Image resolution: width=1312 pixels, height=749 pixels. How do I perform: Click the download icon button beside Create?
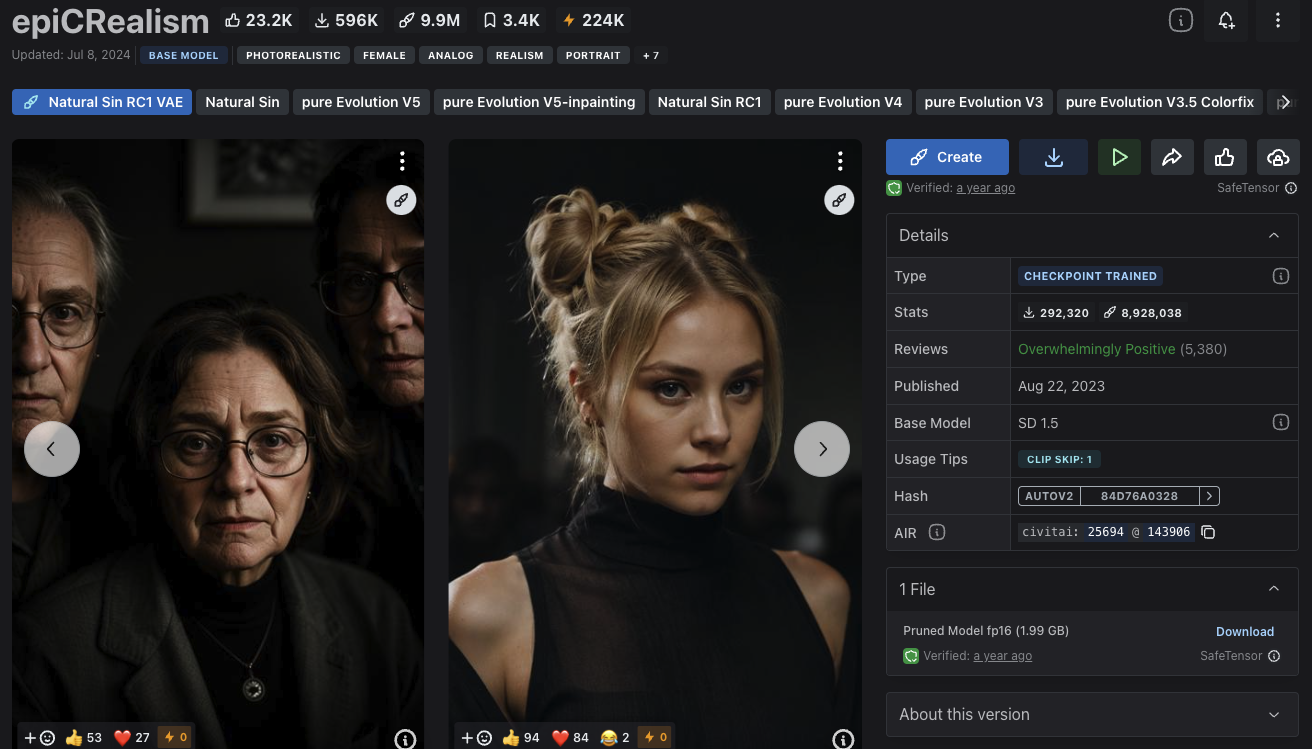[1053, 157]
